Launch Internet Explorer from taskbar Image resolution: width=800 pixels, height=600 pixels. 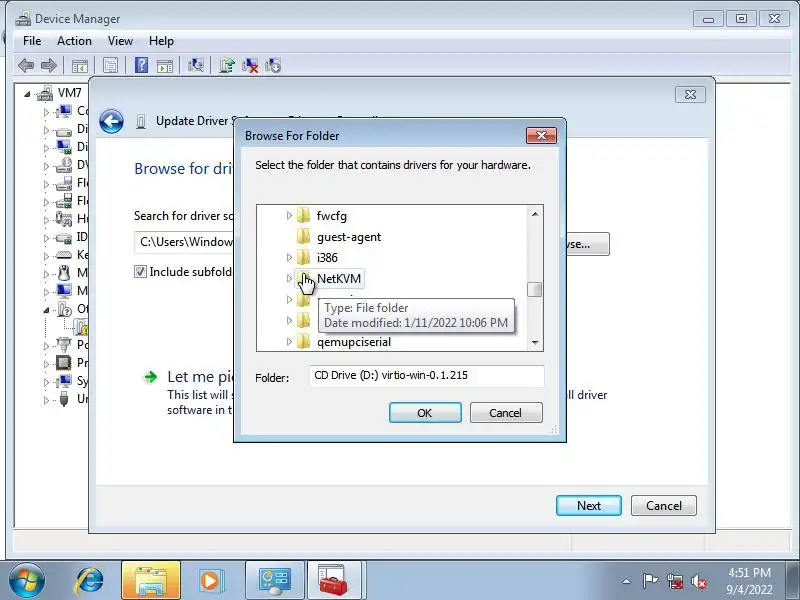click(x=90, y=581)
